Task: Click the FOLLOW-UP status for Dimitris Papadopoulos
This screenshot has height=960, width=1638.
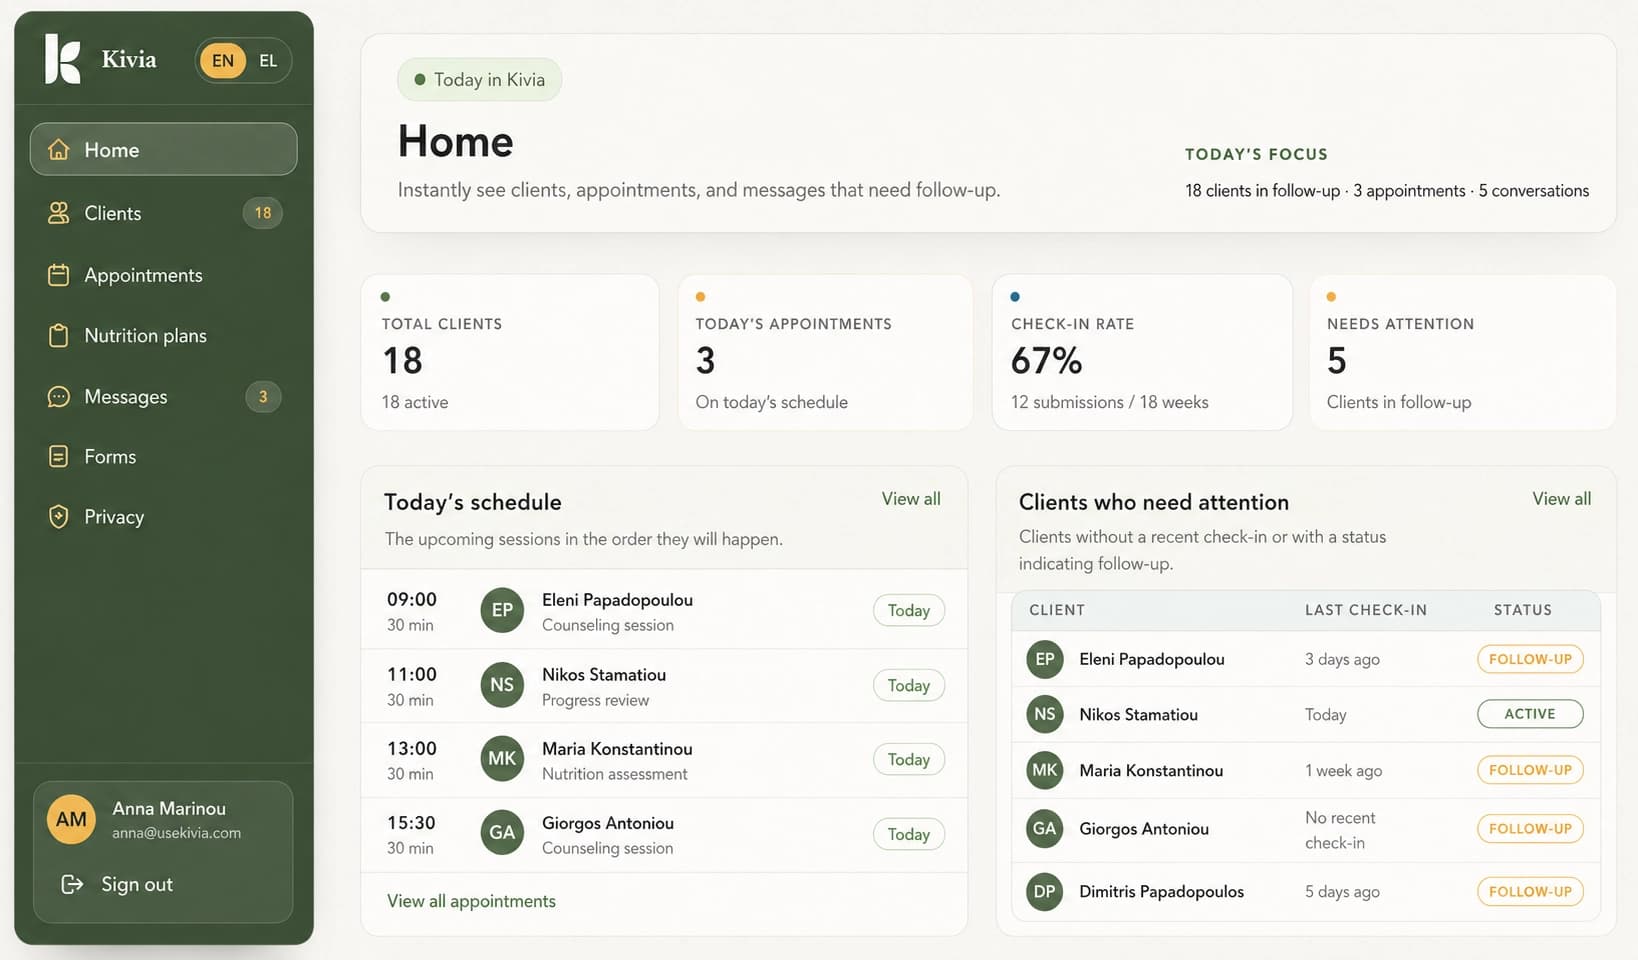Action: click(x=1530, y=891)
